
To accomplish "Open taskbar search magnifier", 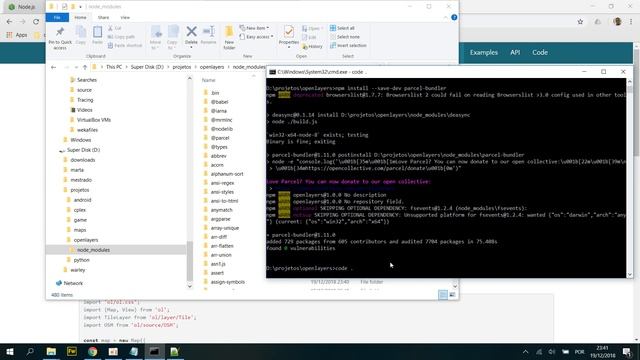I will [x=30, y=351].
